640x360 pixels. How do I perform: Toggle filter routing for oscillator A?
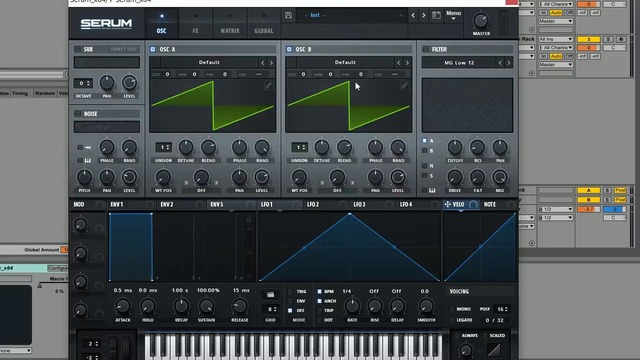[x=424, y=140]
